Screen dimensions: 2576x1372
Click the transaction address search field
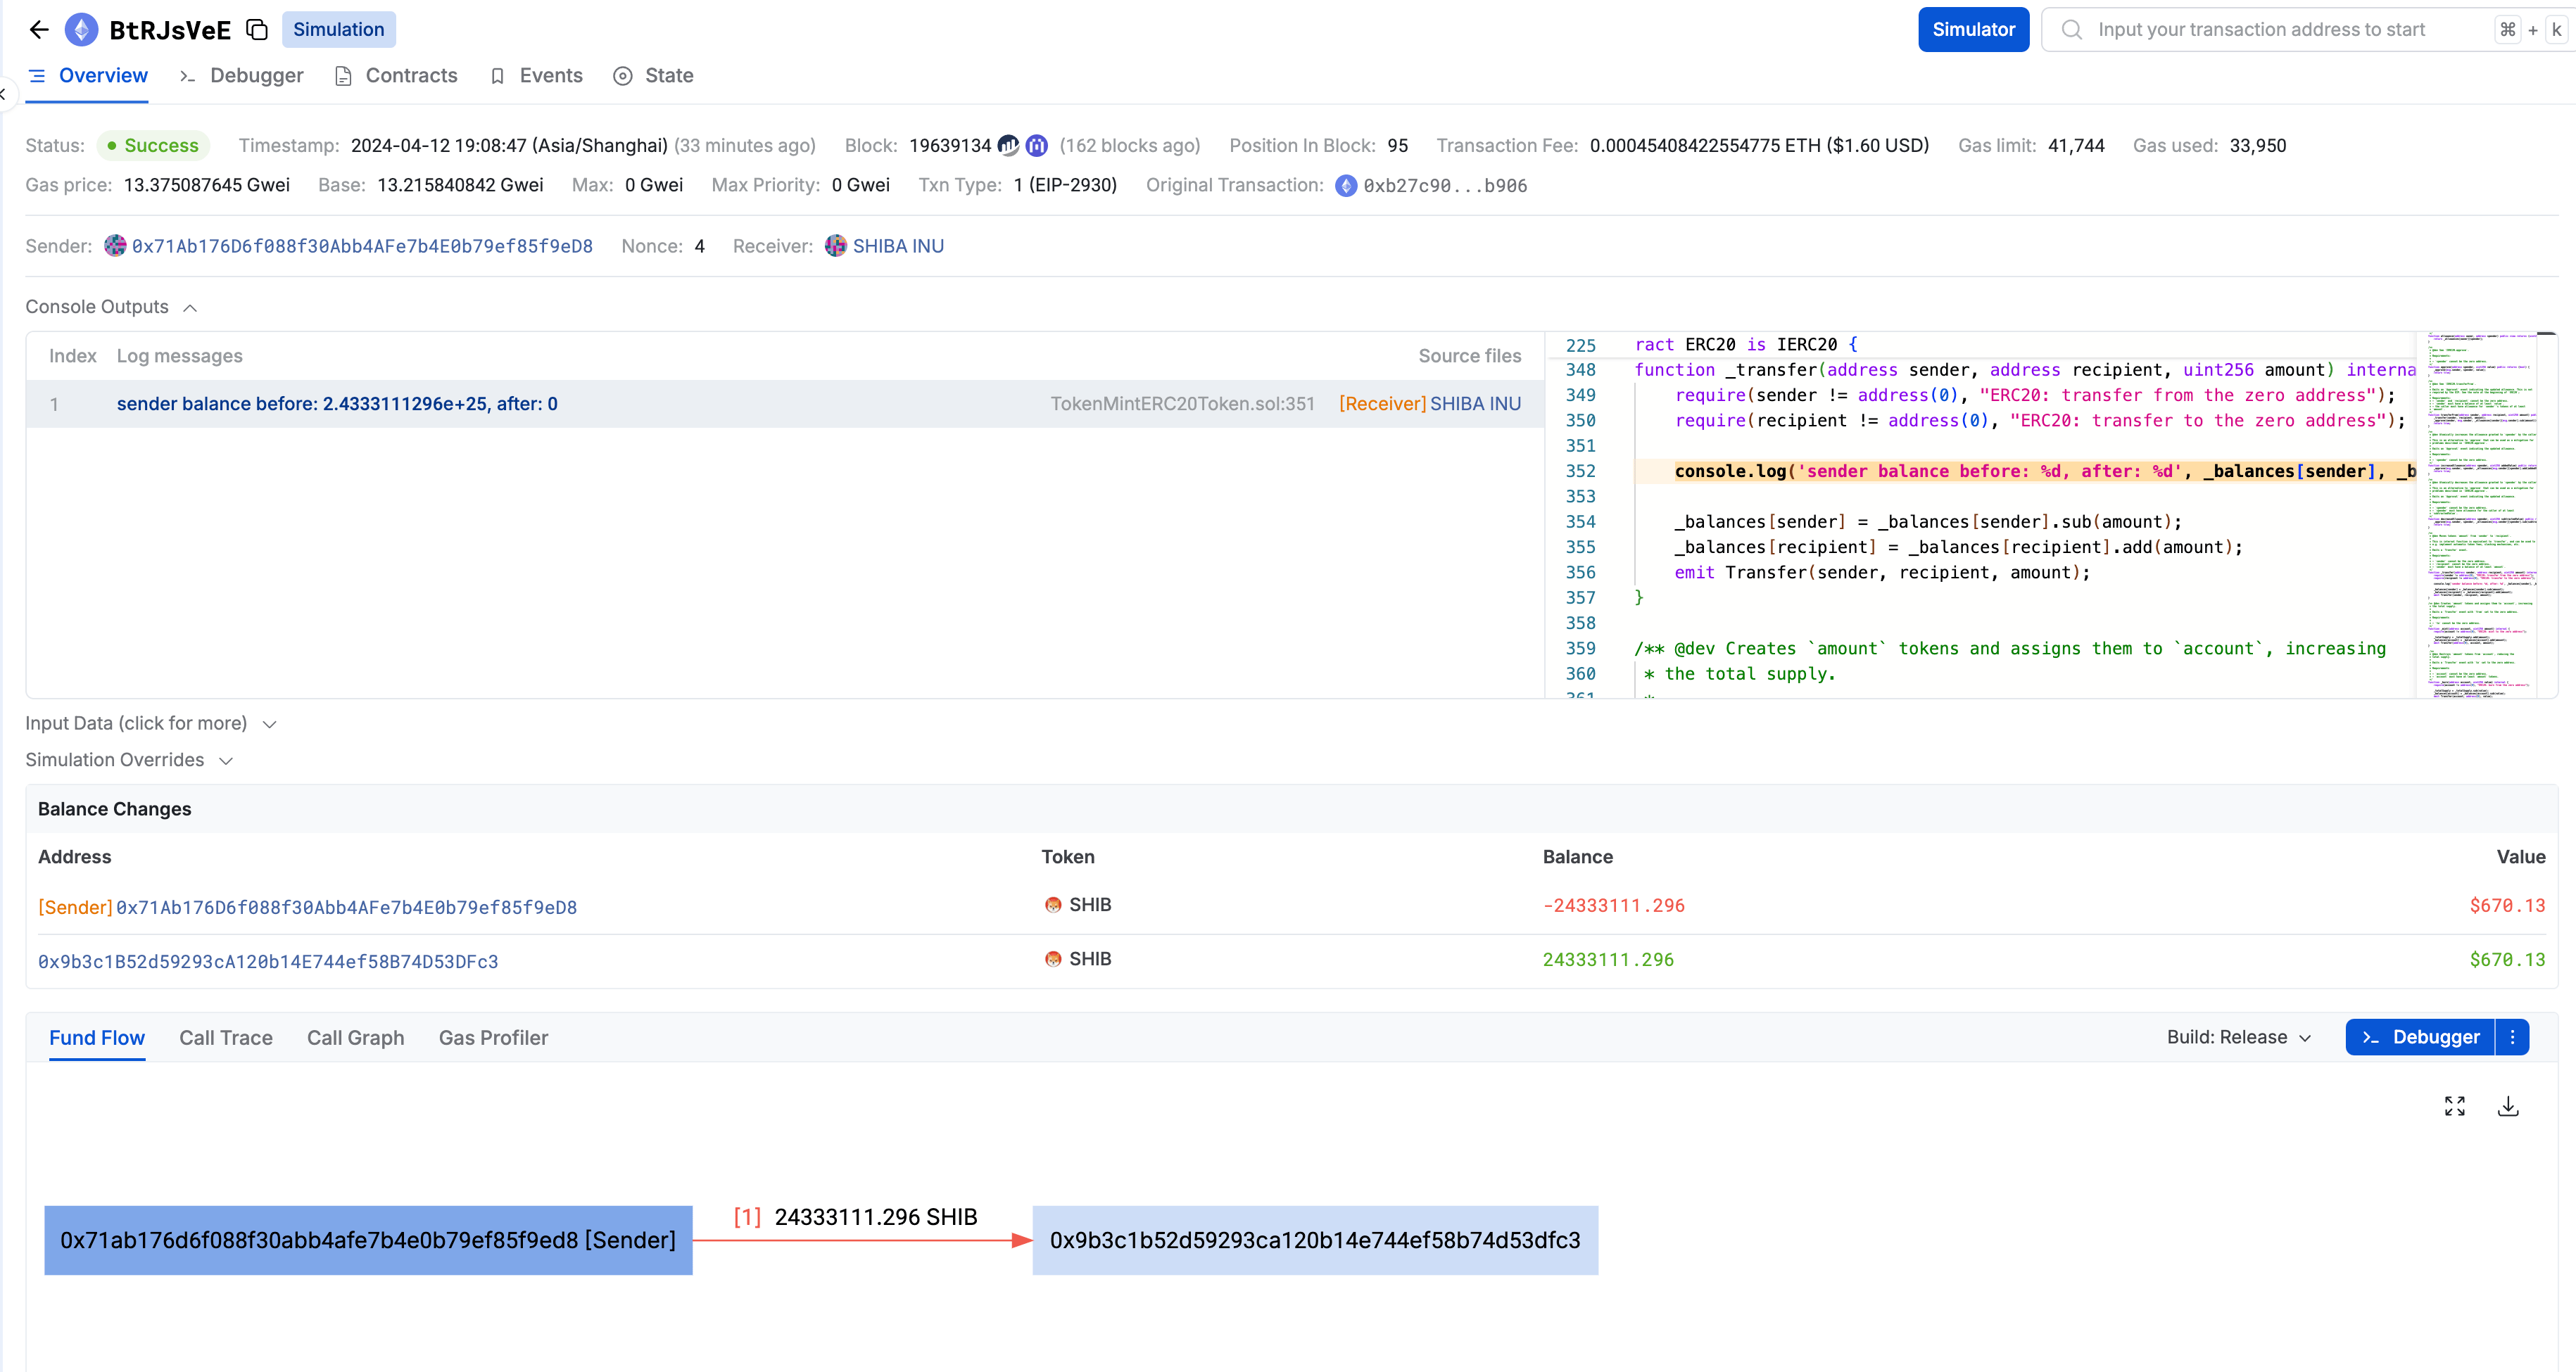[x=2262, y=30]
